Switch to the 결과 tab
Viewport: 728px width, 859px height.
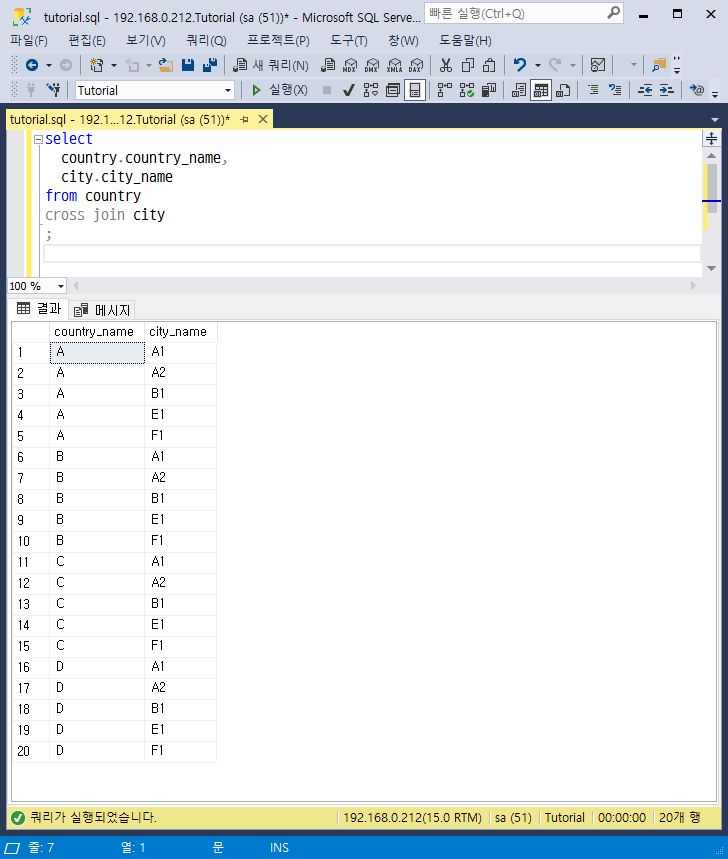tap(39, 308)
